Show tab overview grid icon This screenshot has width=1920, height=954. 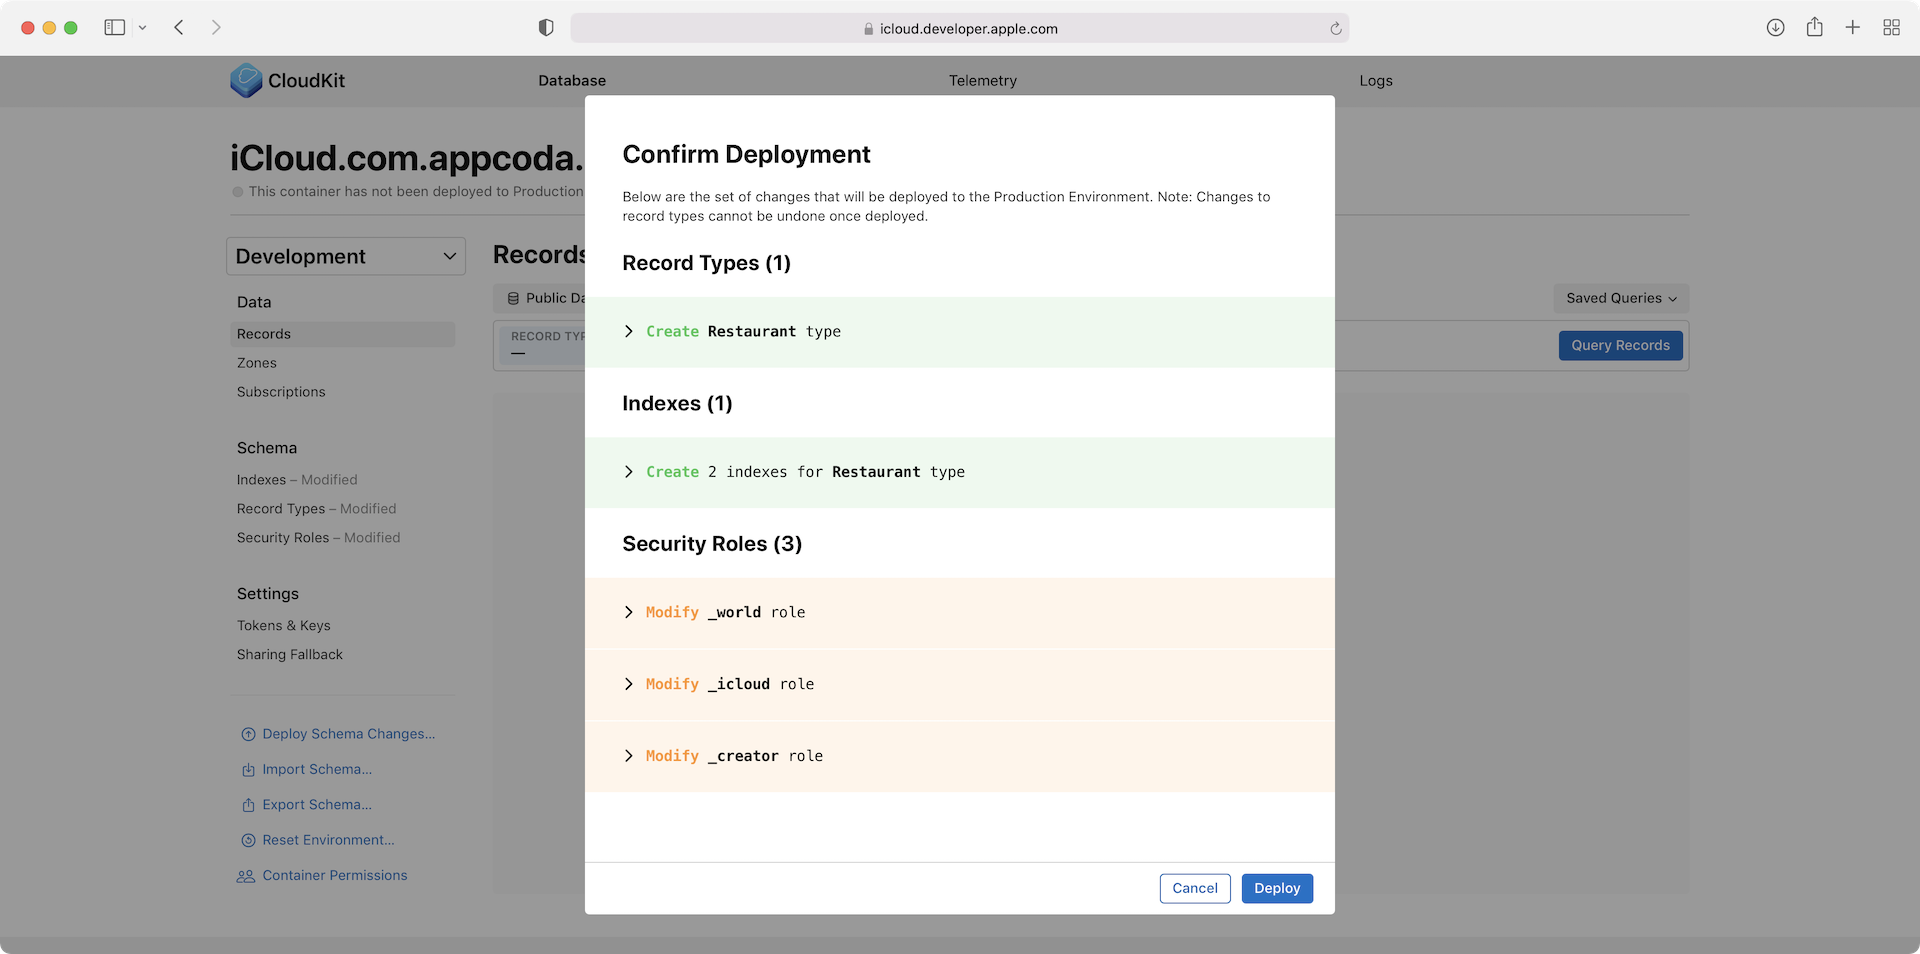pyautogui.click(x=1891, y=28)
